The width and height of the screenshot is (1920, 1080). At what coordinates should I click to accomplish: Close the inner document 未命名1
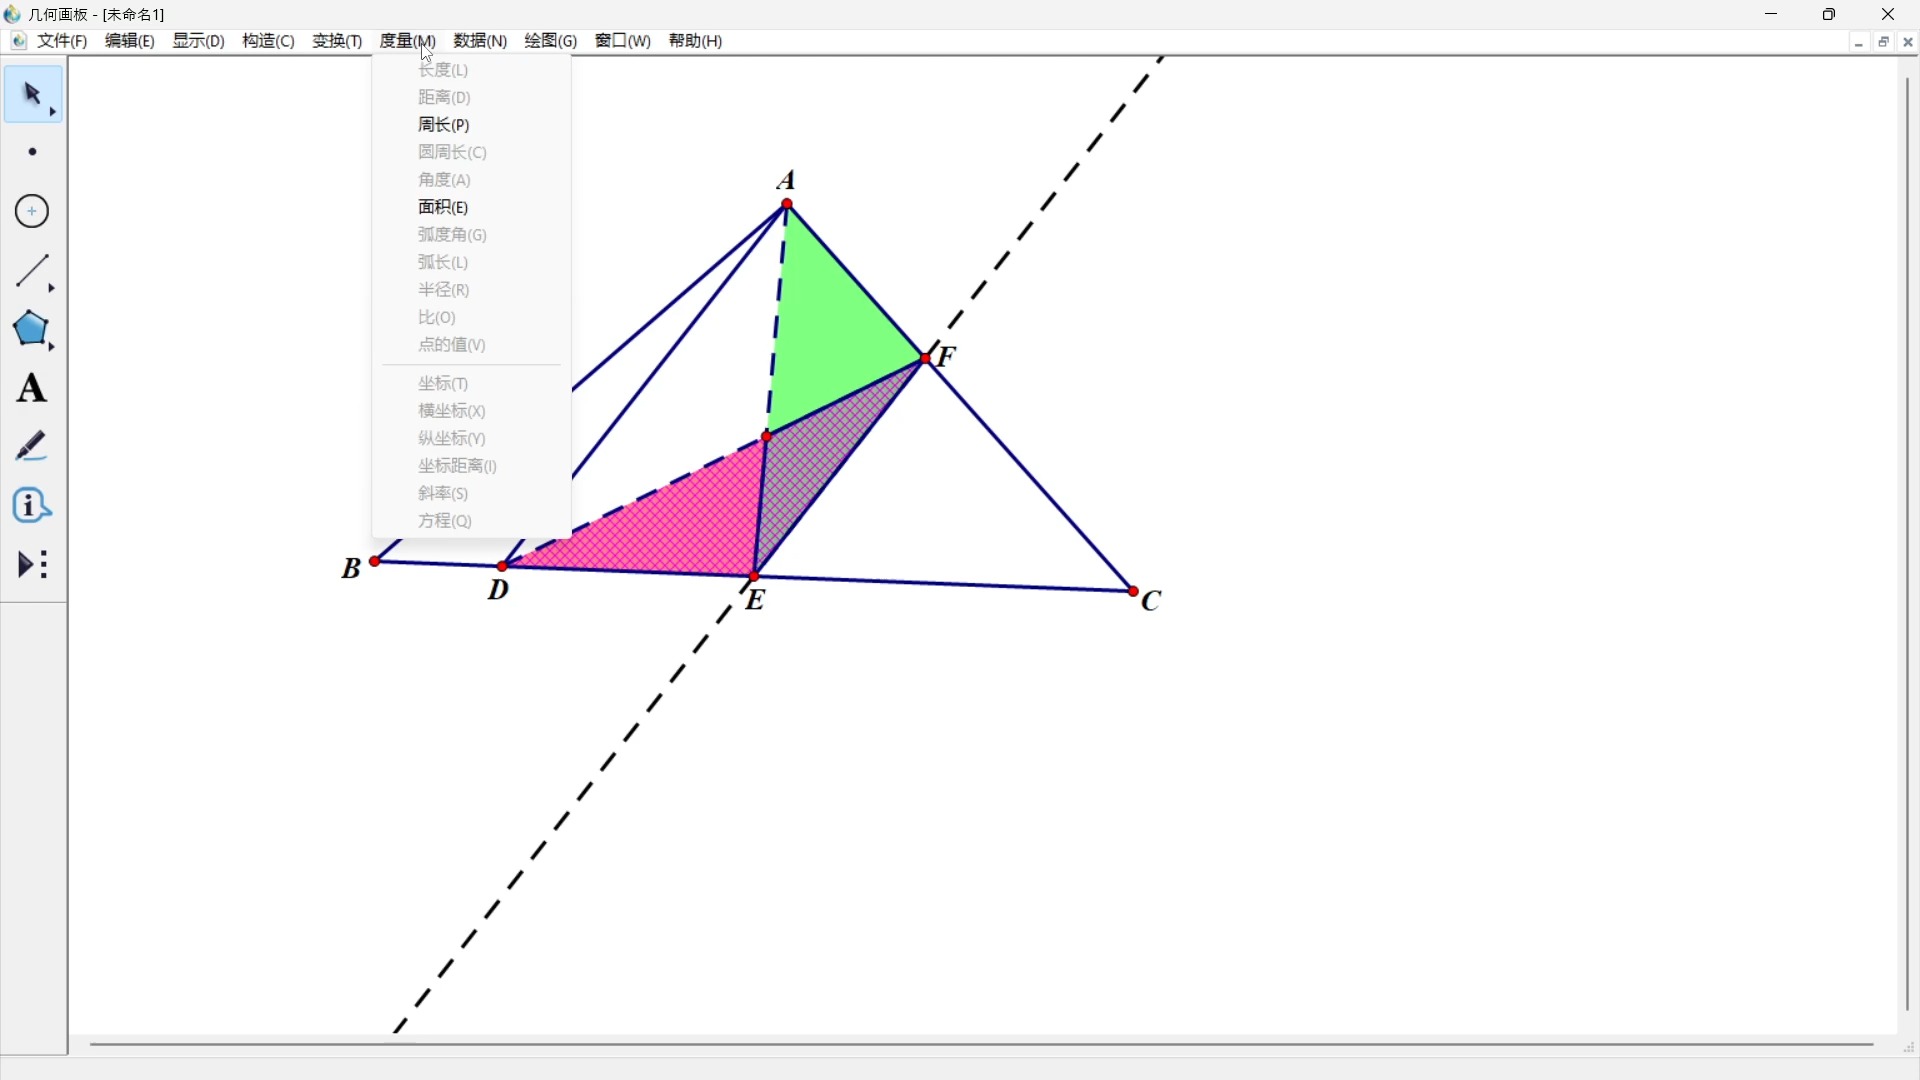pyautogui.click(x=1908, y=42)
